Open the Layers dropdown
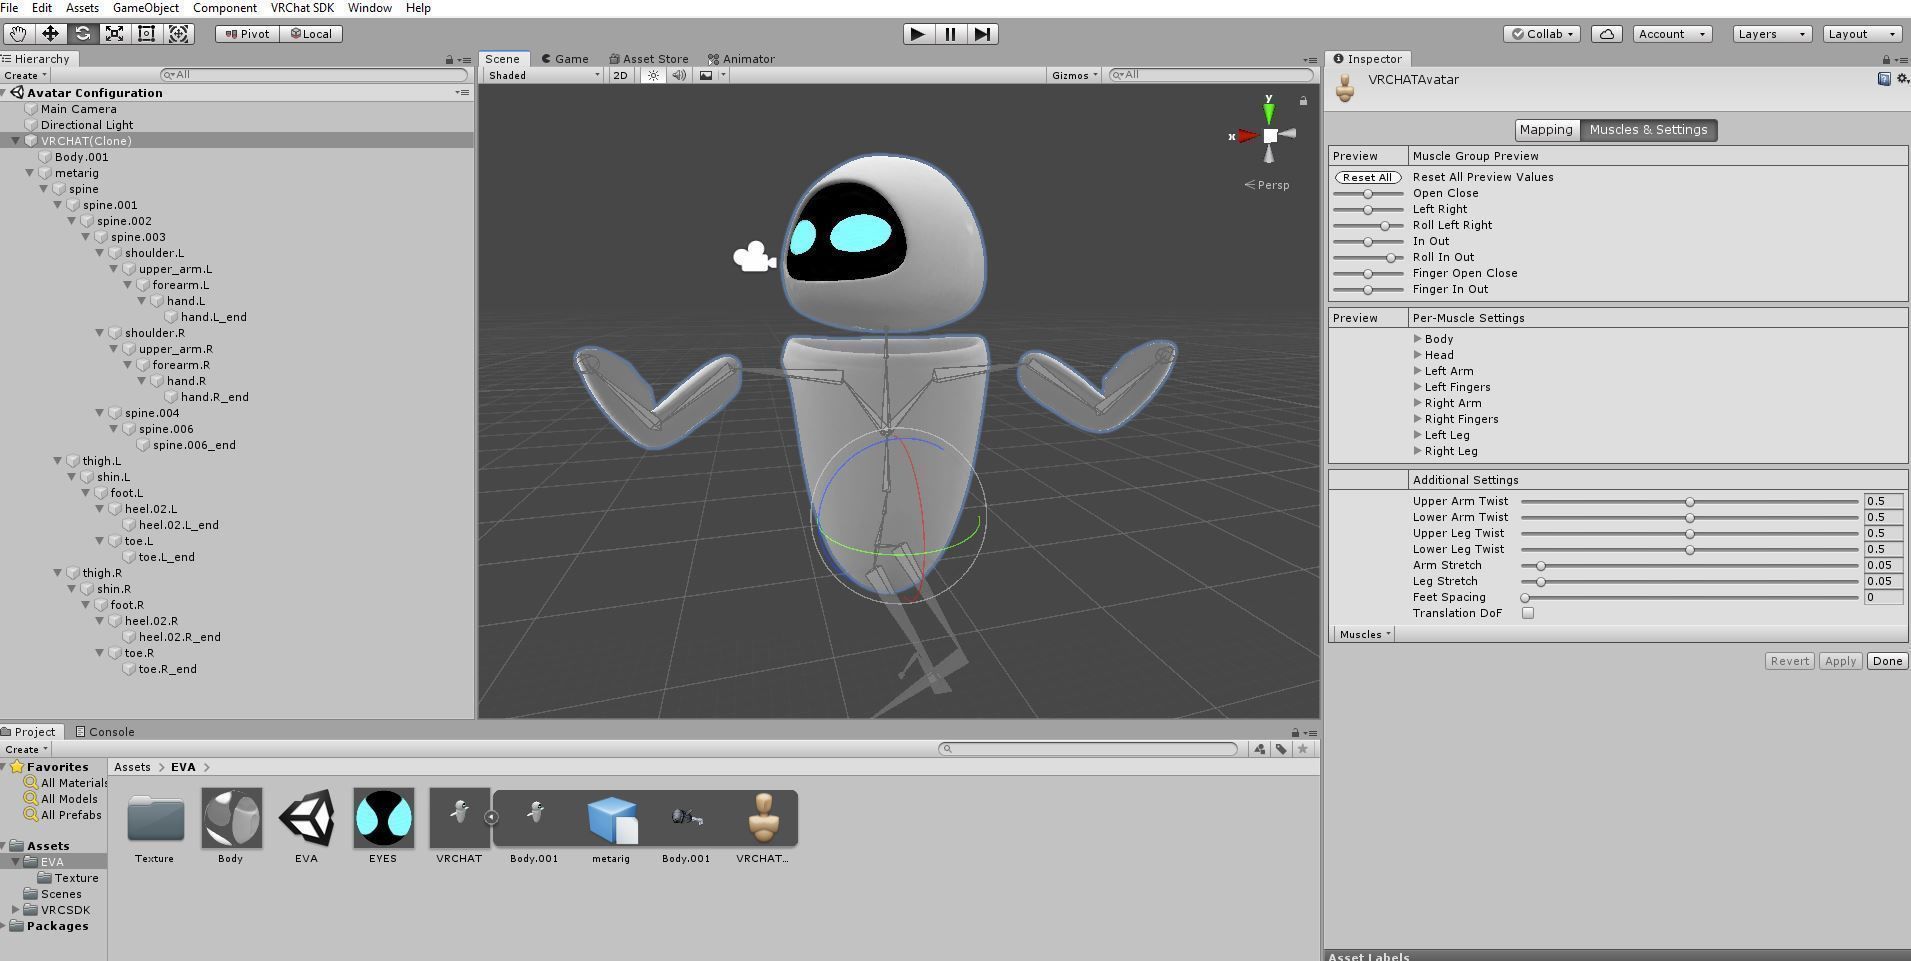Screen dimensions: 1911x961 1771,34
